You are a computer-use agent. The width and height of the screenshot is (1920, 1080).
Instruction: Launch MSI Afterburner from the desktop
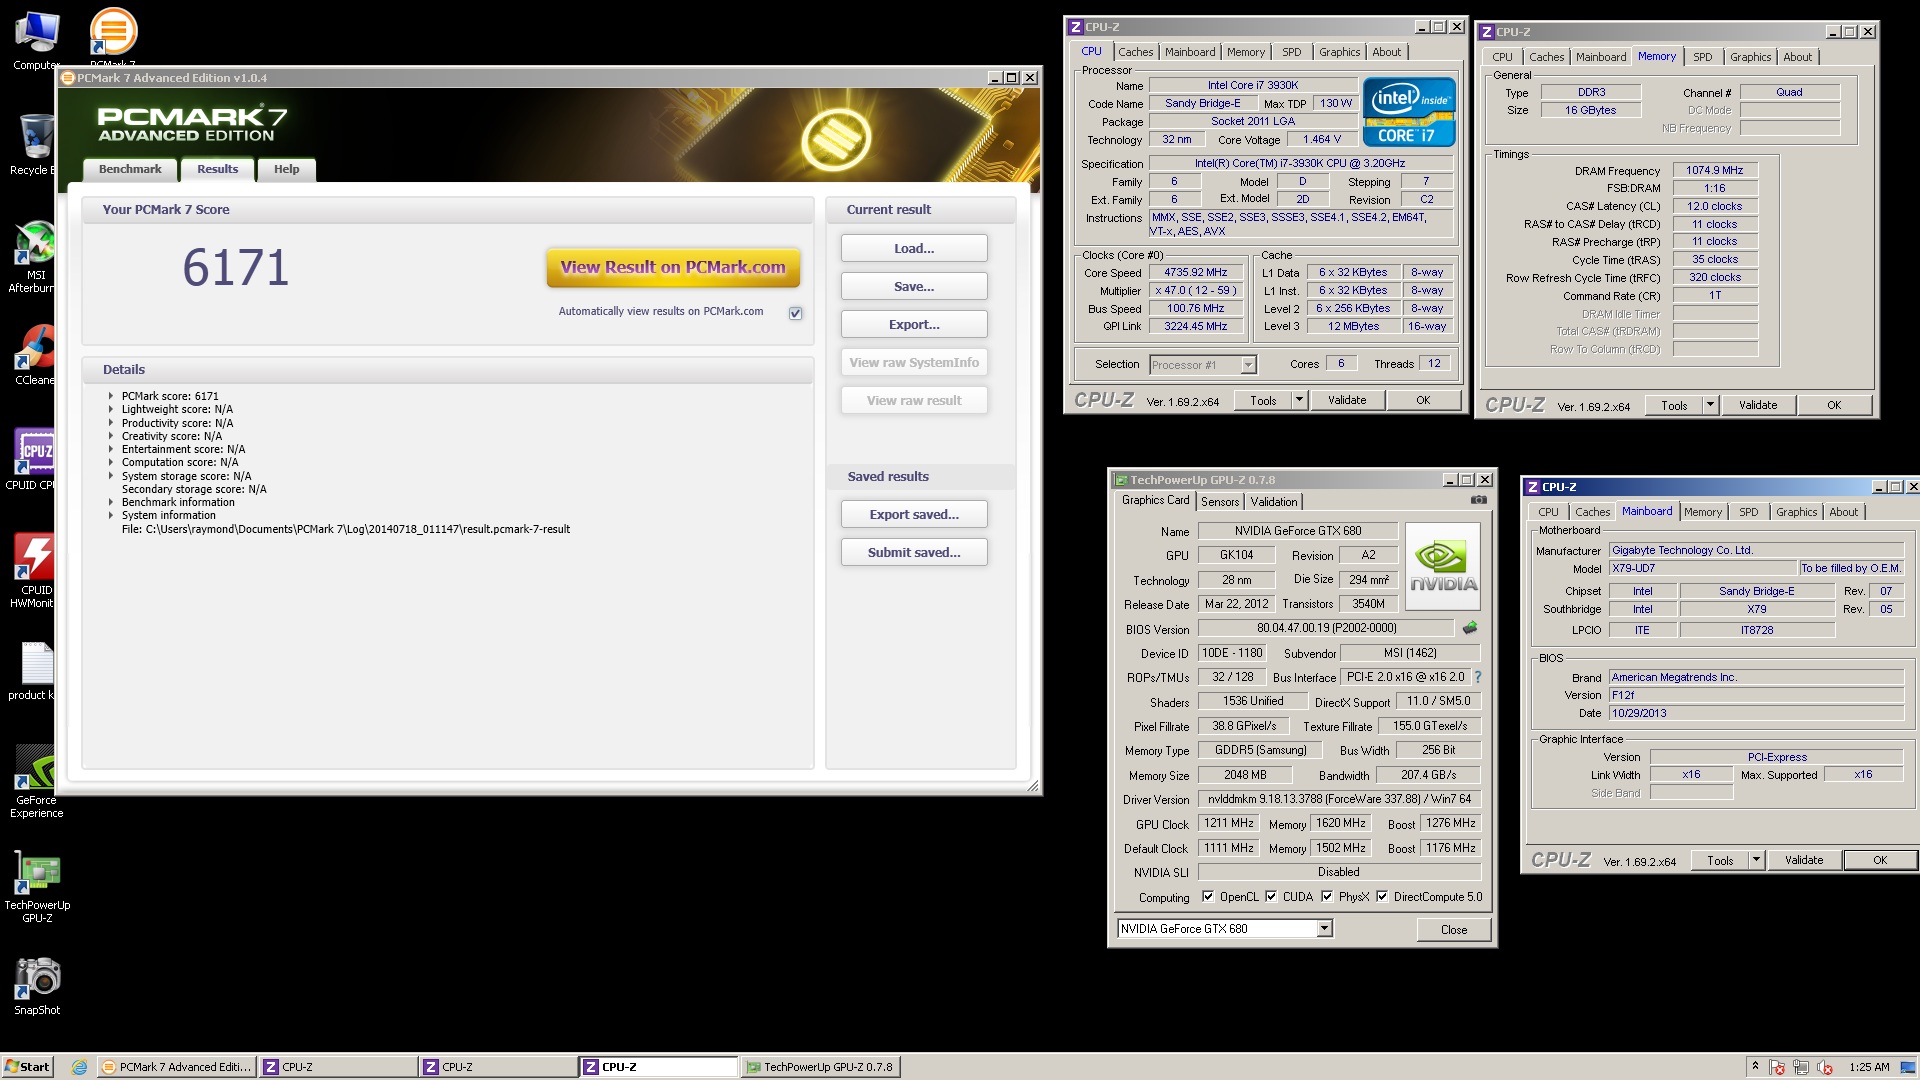[x=34, y=256]
